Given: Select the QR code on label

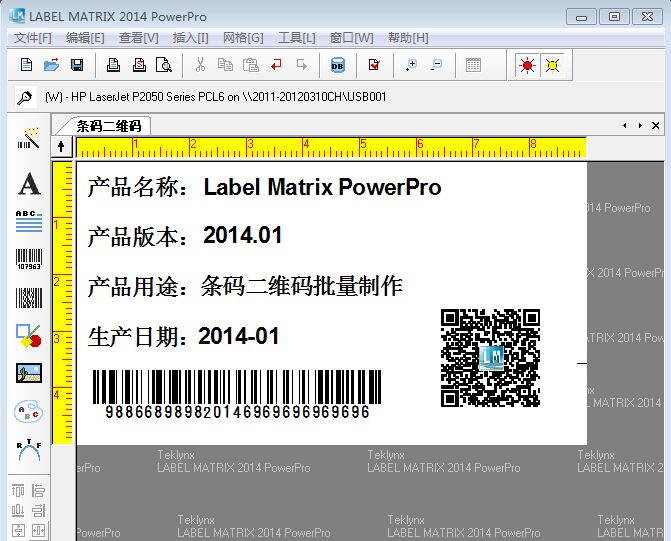Looking at the screenshot, I should click(490, 358).
